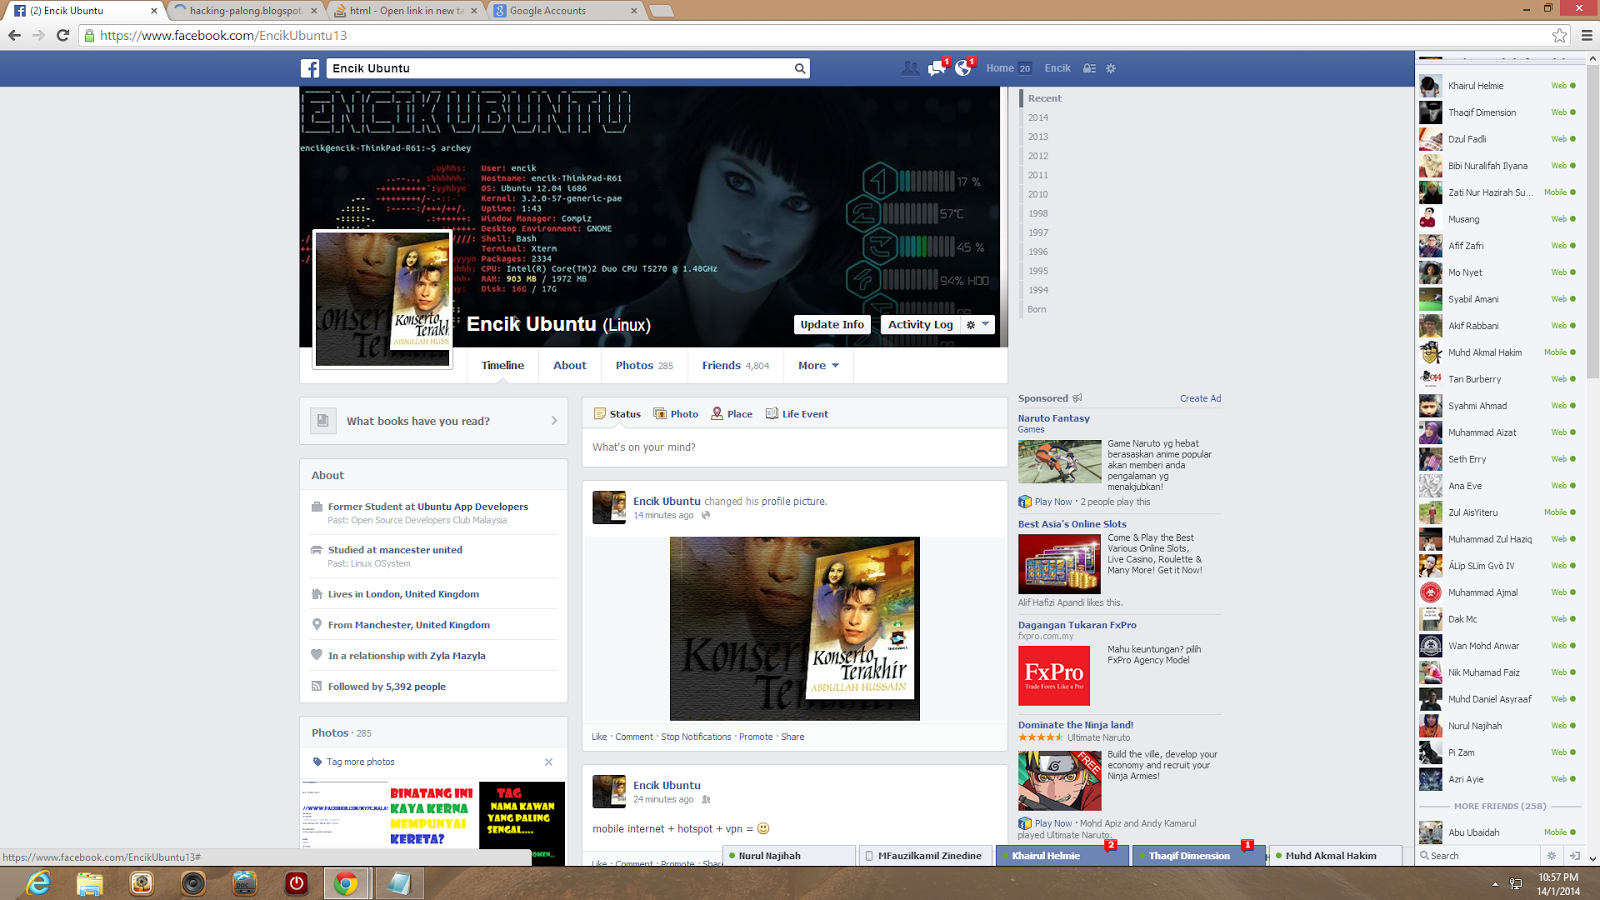Close the Encik Ubuntu browser tab
Image resolution: width=1600 pixels, height=900 pixels.
[x=154, y=11]
